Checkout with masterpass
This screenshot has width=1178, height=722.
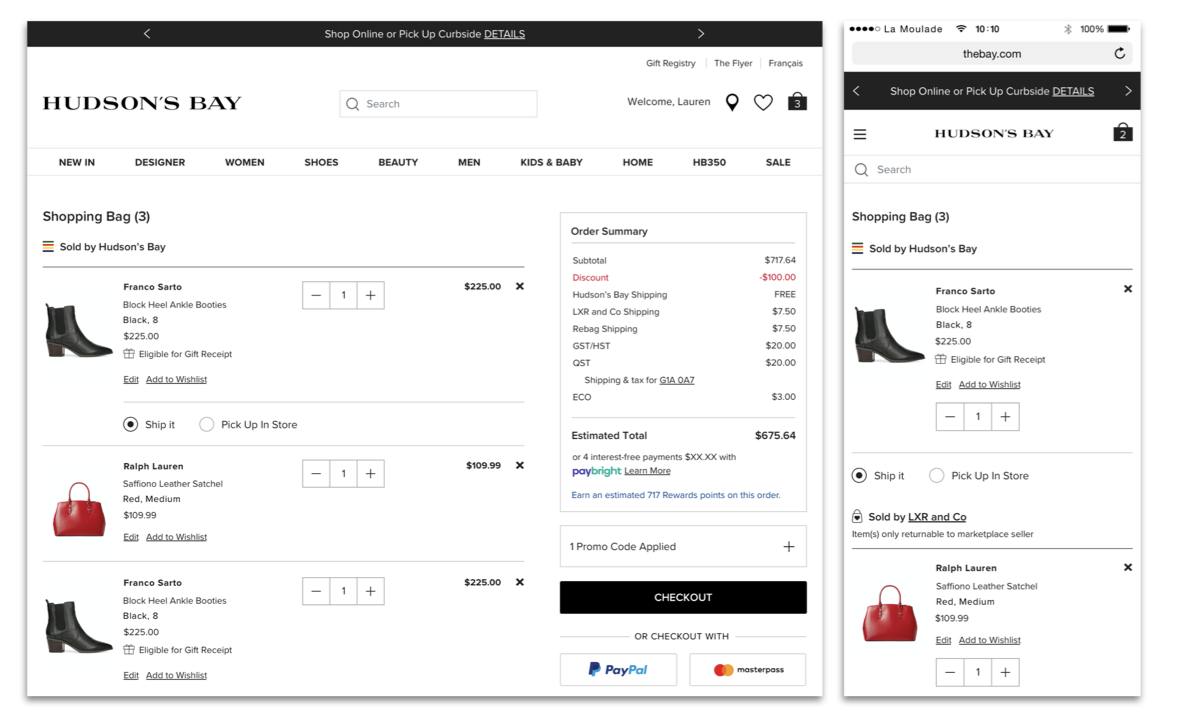748,669
